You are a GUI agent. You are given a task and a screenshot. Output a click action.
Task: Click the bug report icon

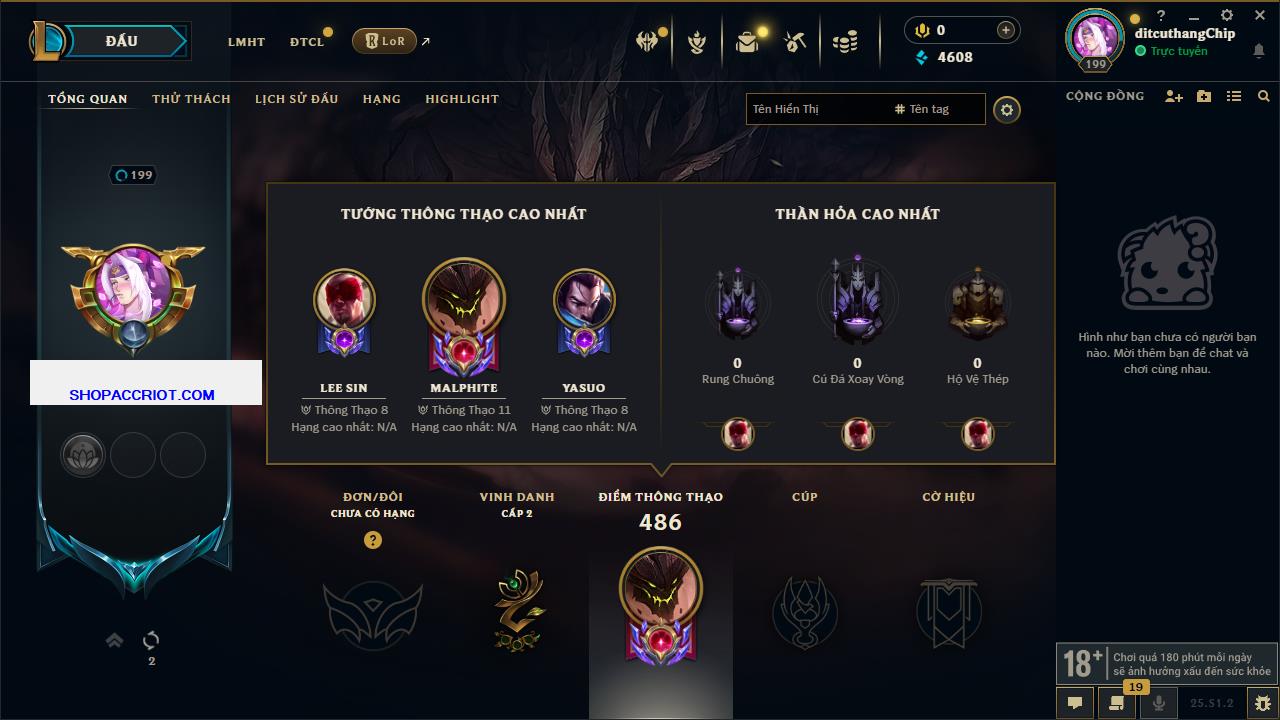pyautogui.click(x=1263, y=703)
